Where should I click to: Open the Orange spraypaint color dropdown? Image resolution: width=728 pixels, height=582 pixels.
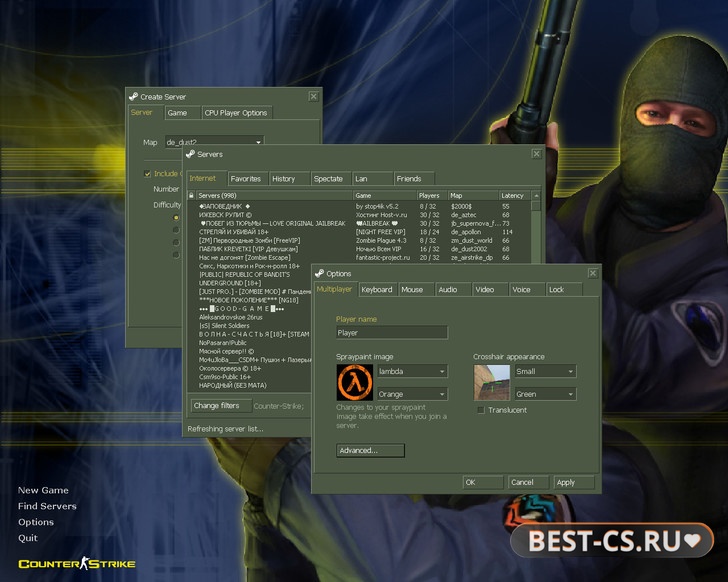412,394
